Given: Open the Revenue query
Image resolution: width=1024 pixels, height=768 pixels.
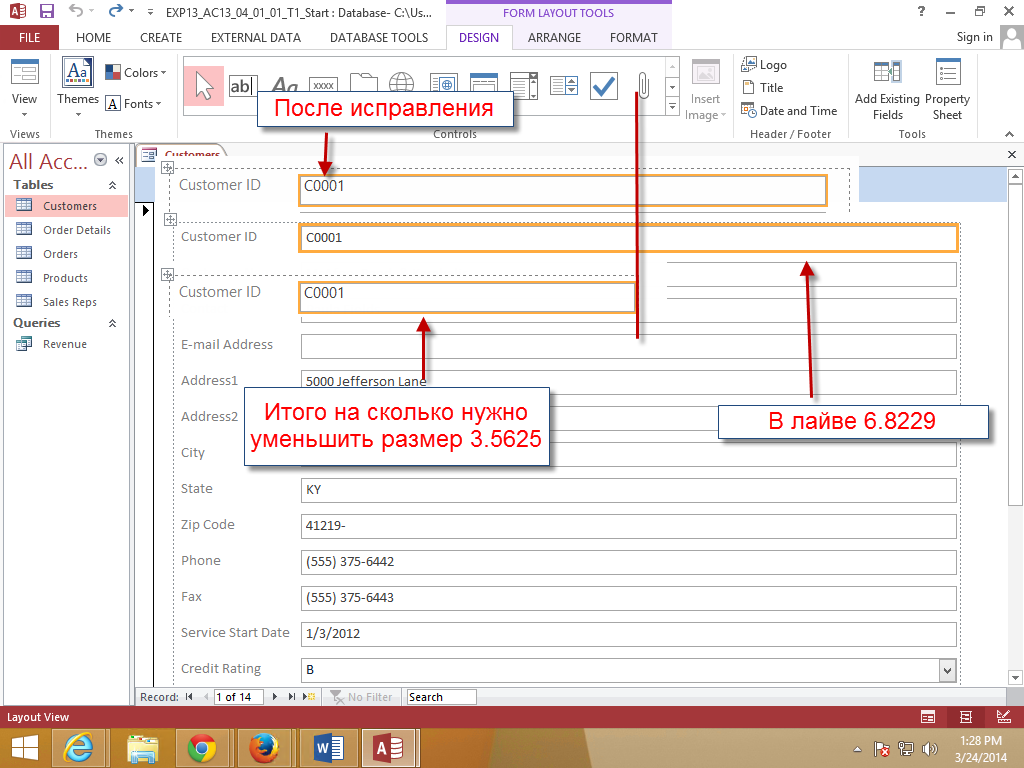Looking at the screenshot, I should [67, 344].
